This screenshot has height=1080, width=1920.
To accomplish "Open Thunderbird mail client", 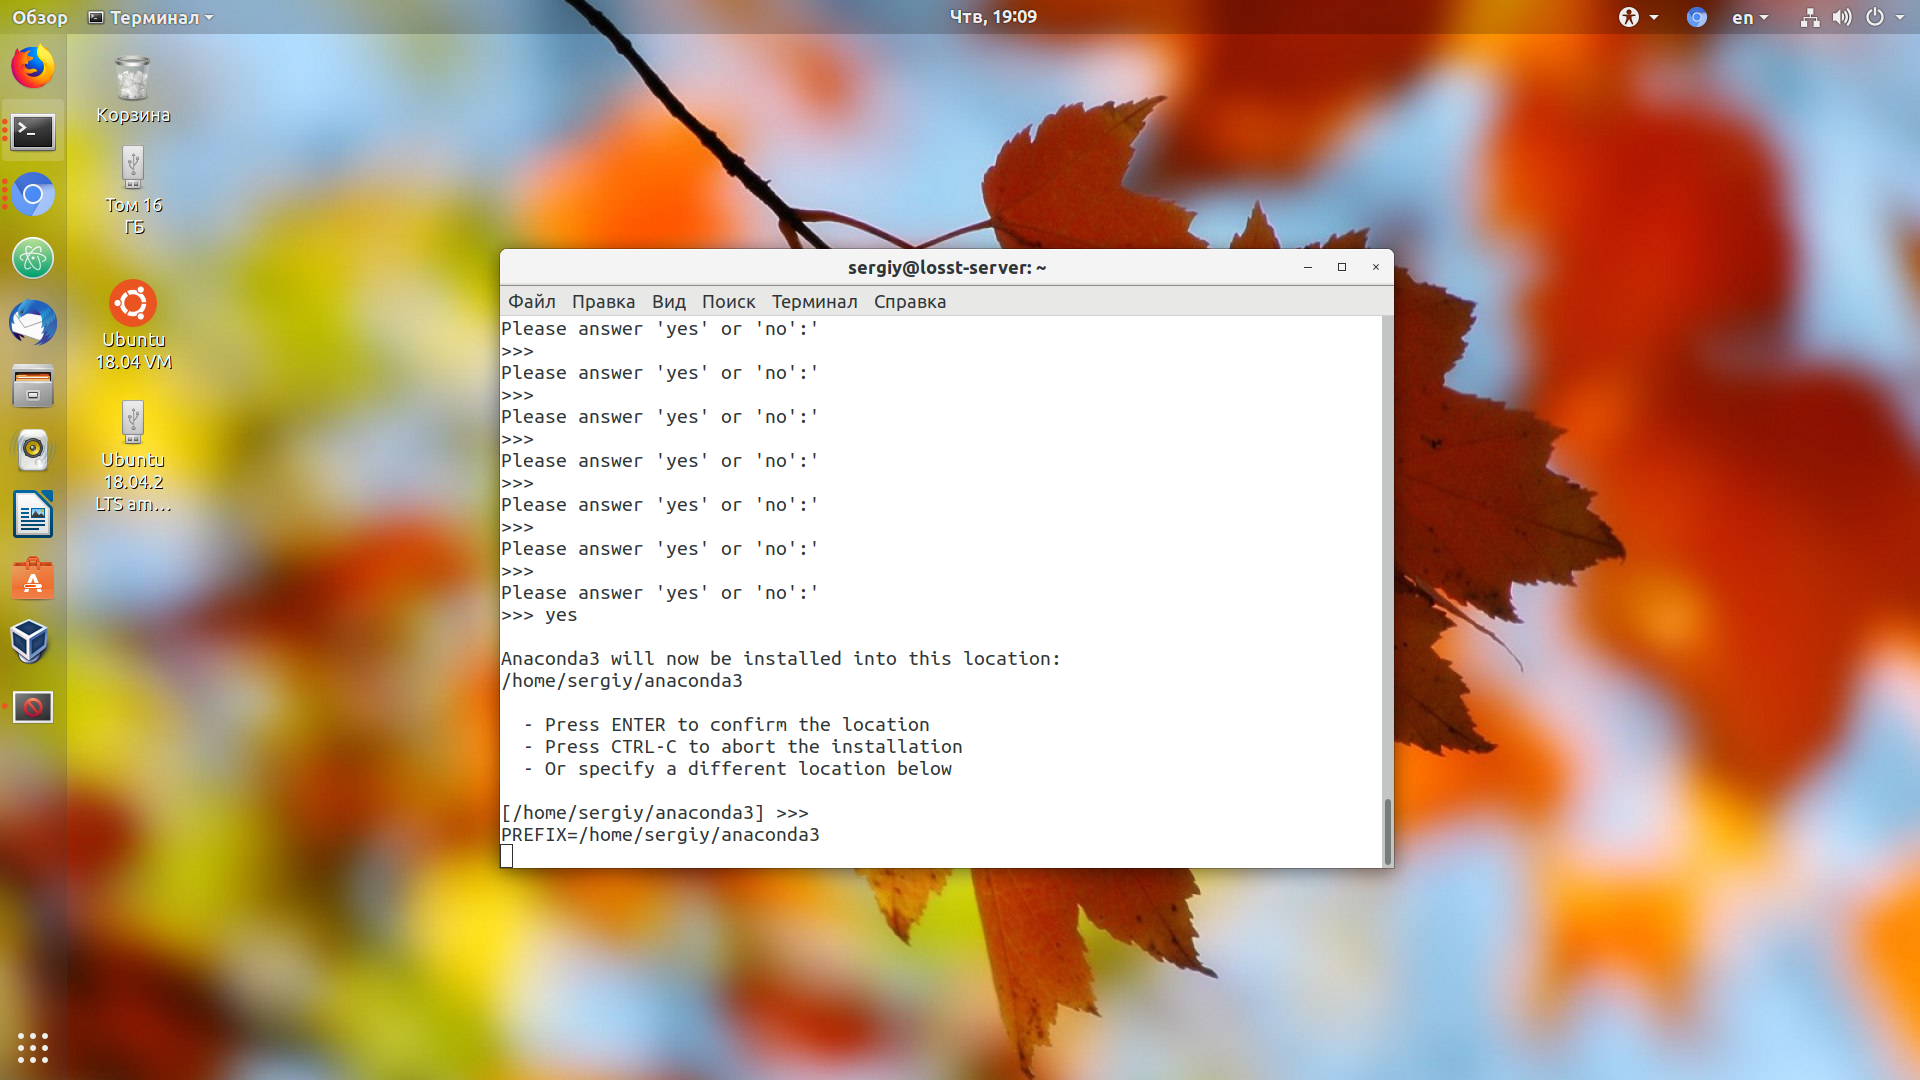I will click(x=33, y=323).
